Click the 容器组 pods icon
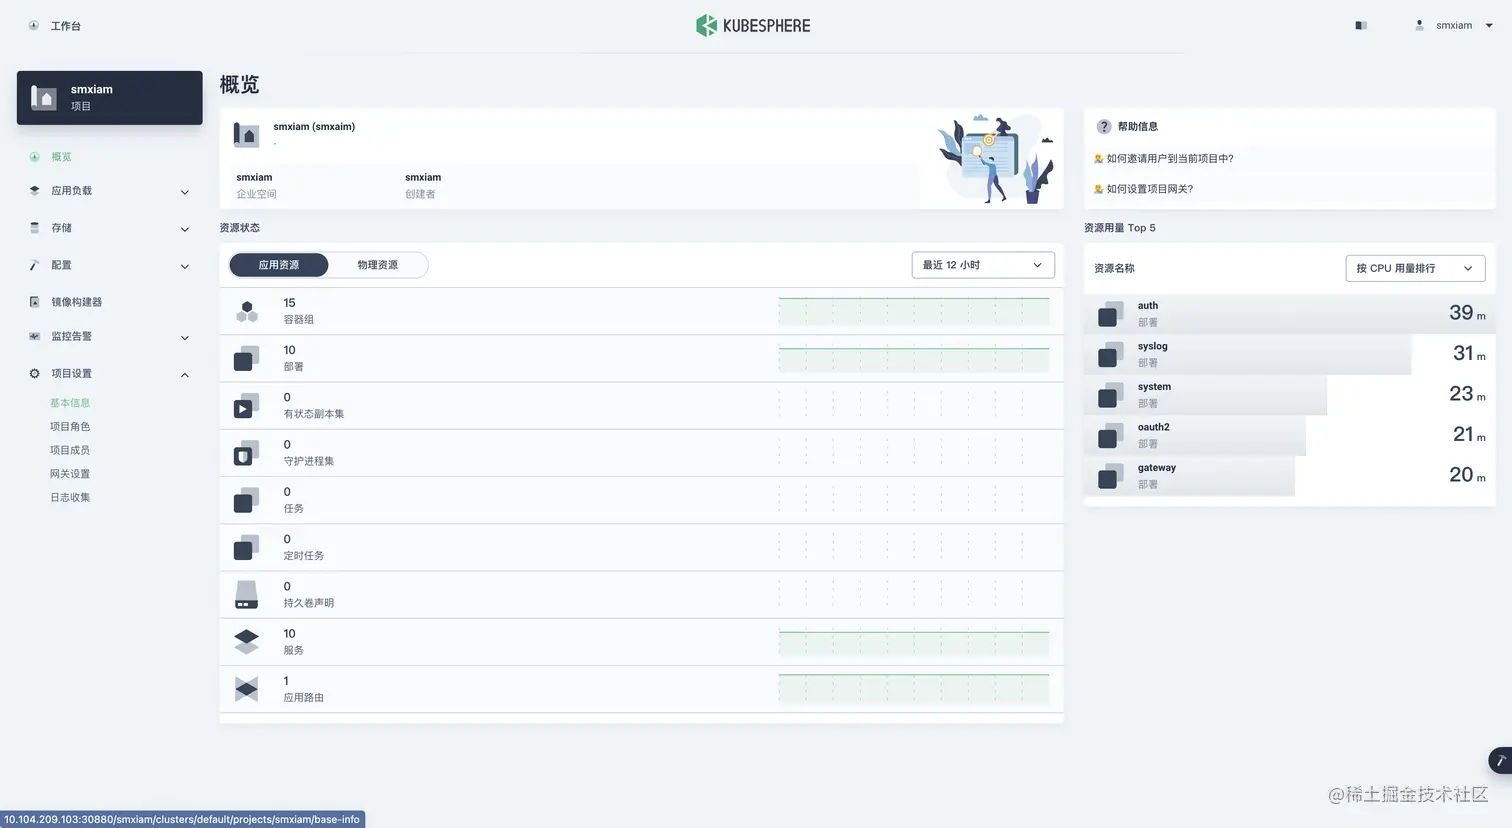1512x828 pixels. [246, 311]
